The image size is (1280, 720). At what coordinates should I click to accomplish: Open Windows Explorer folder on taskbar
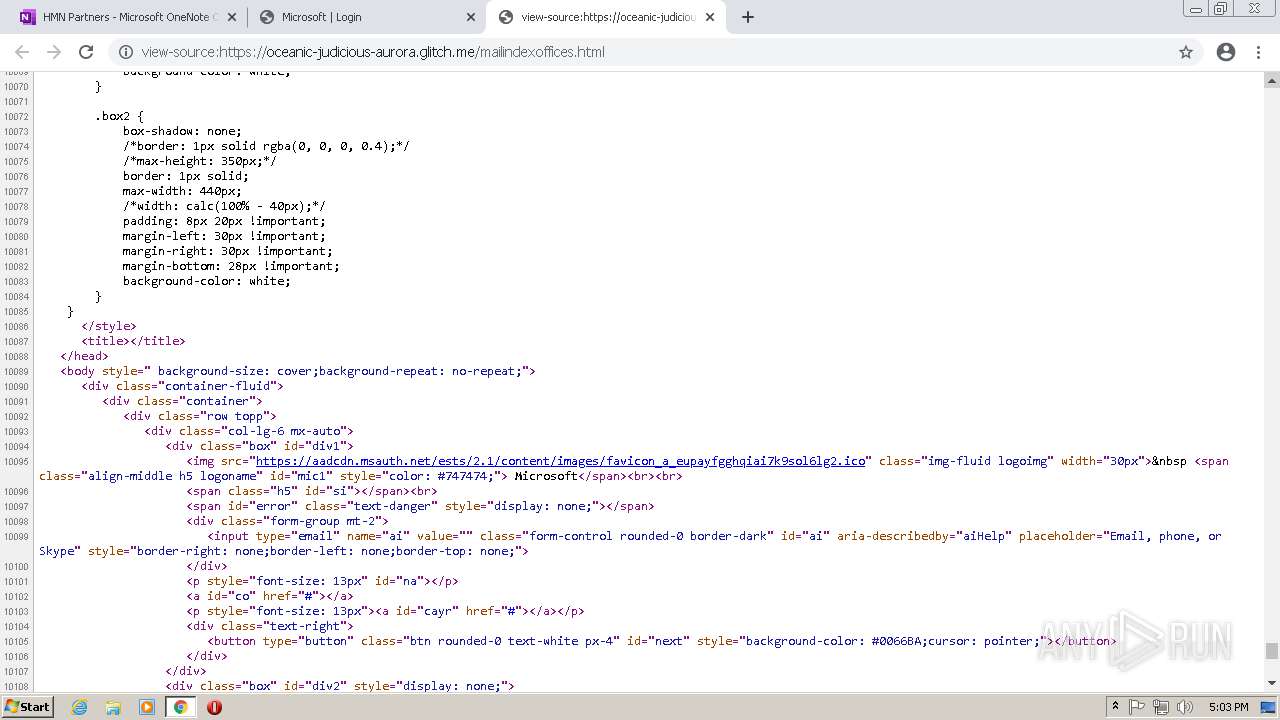[113, 707]
